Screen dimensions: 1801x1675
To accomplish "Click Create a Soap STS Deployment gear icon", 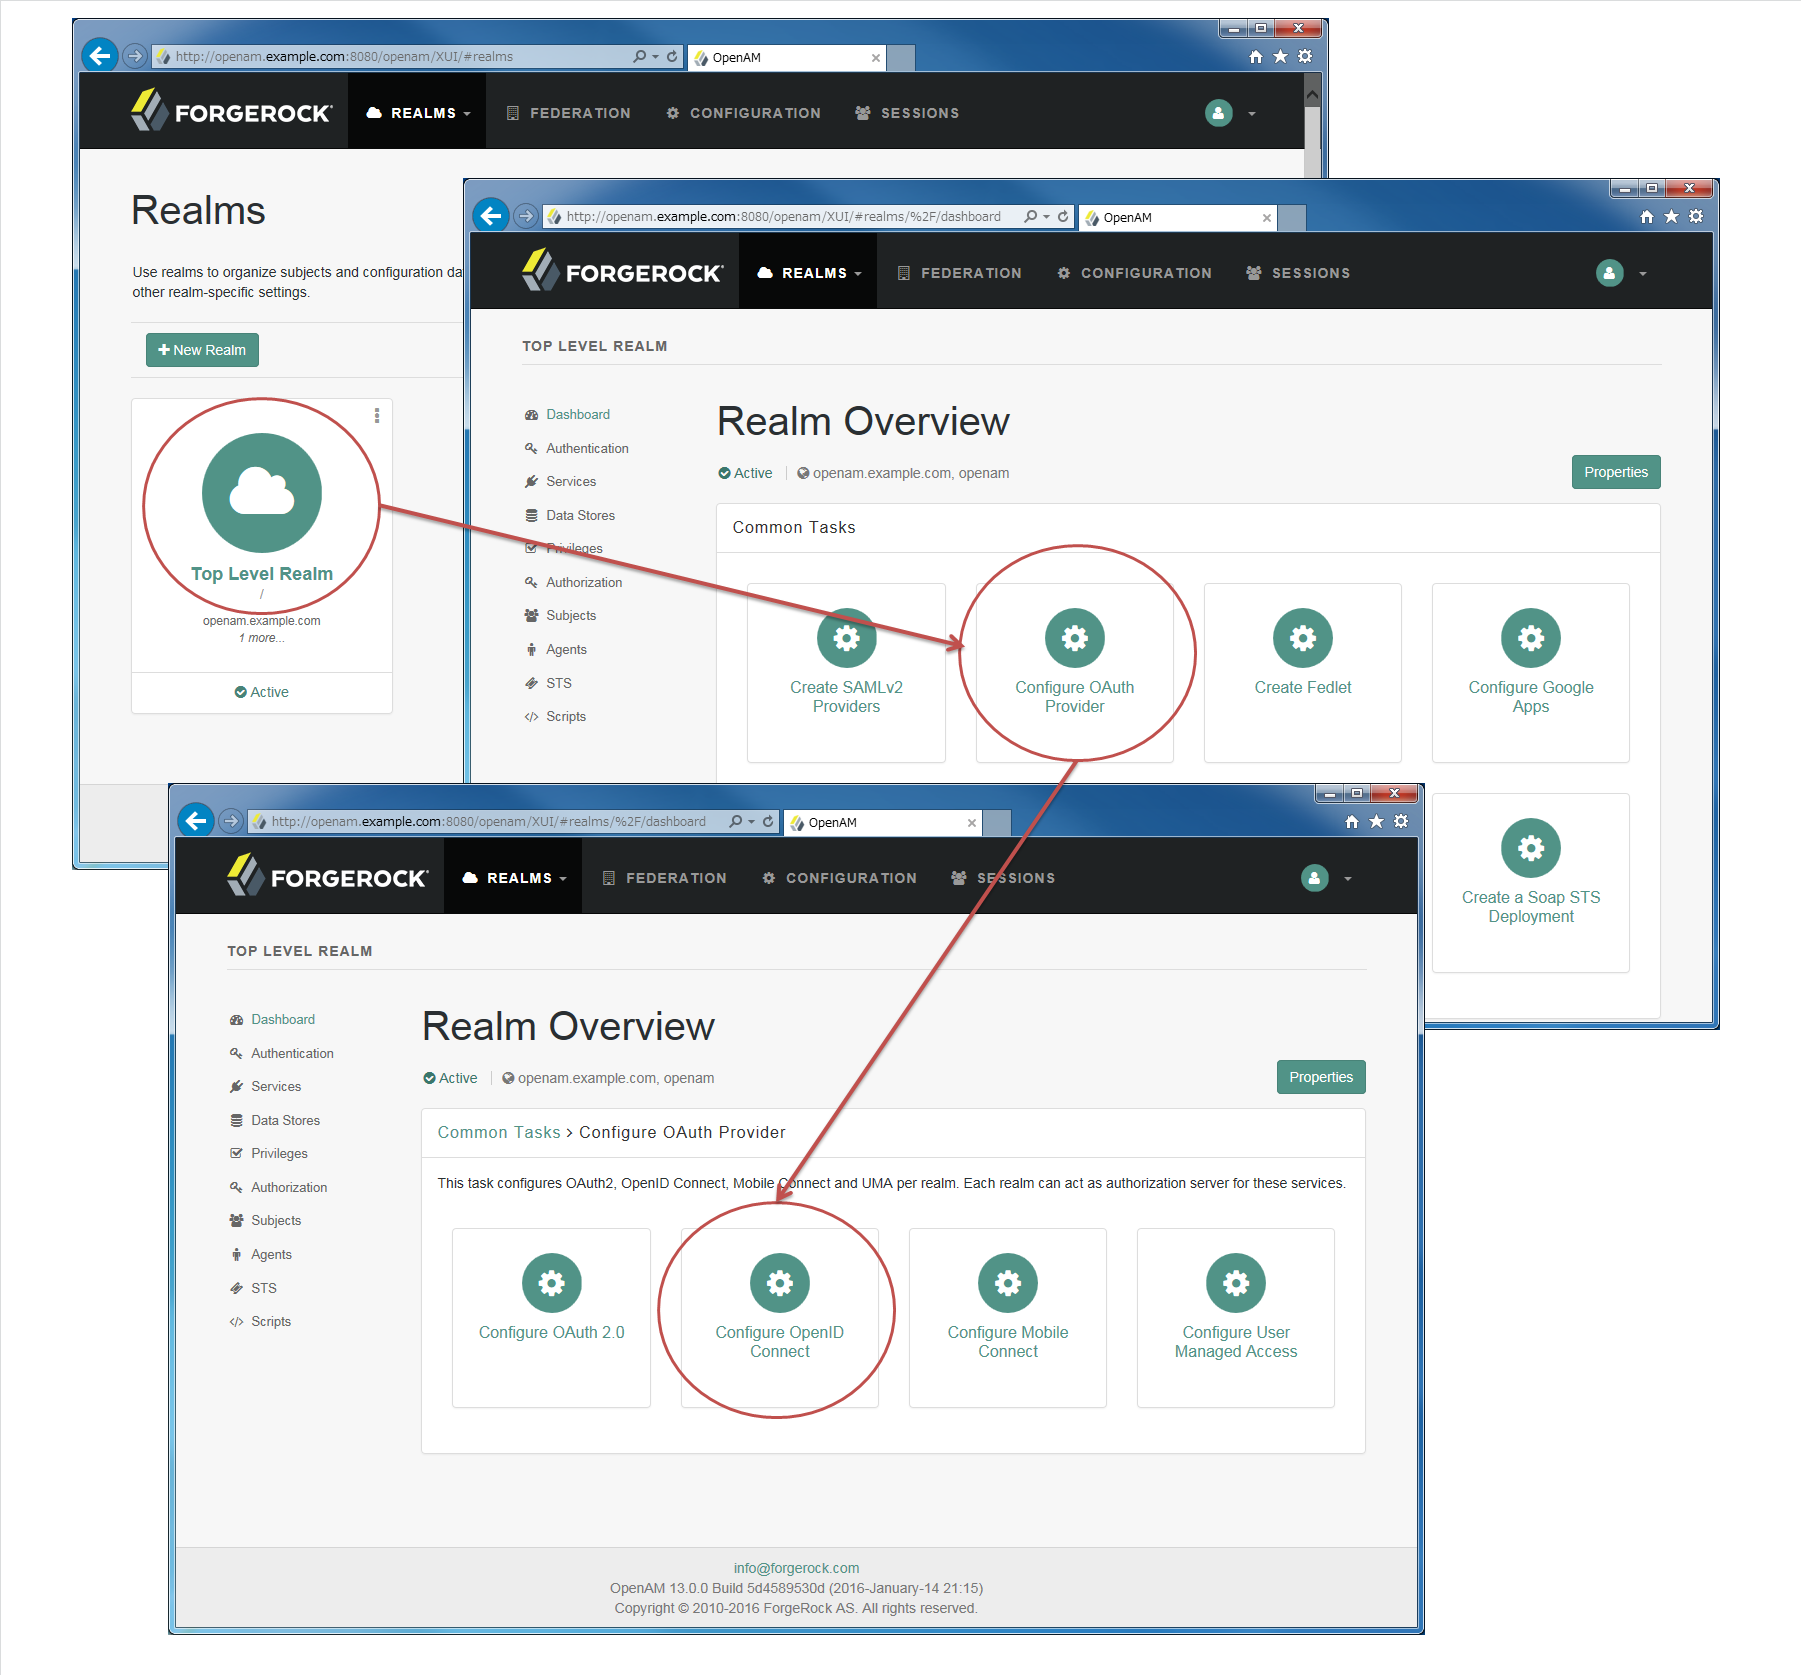I will click(1531, 848).
